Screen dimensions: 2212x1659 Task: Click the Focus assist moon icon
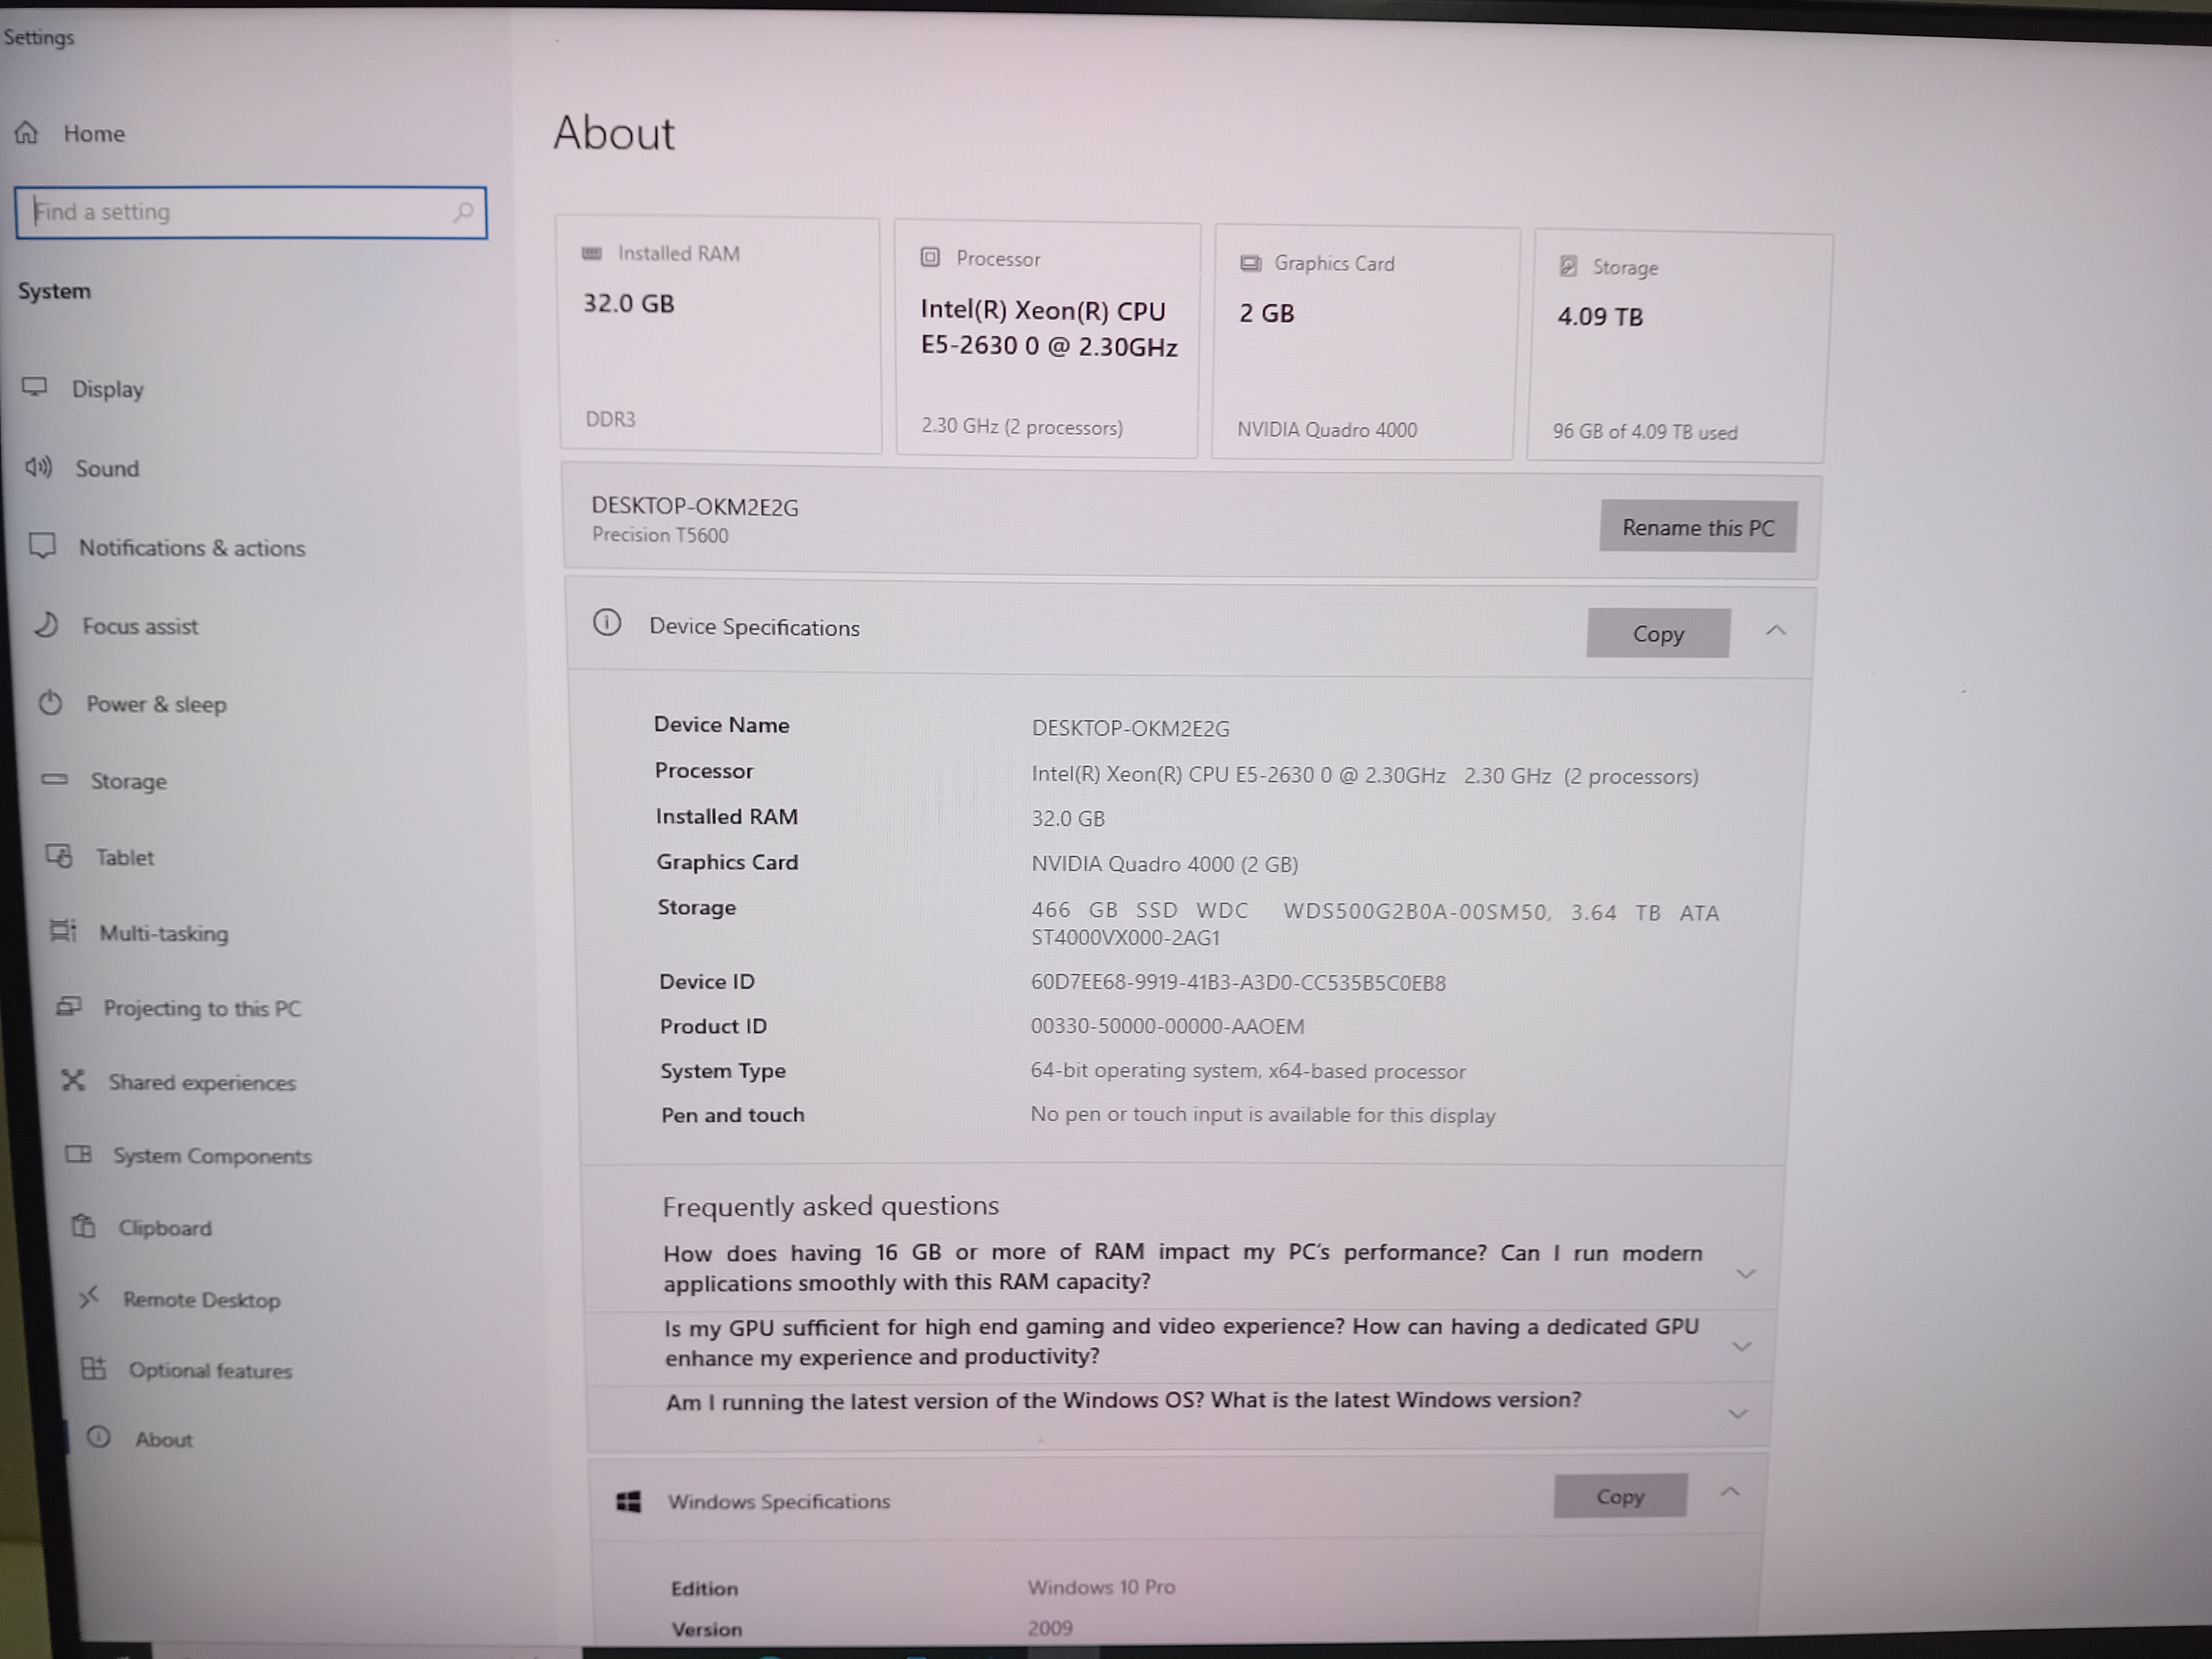46,625
